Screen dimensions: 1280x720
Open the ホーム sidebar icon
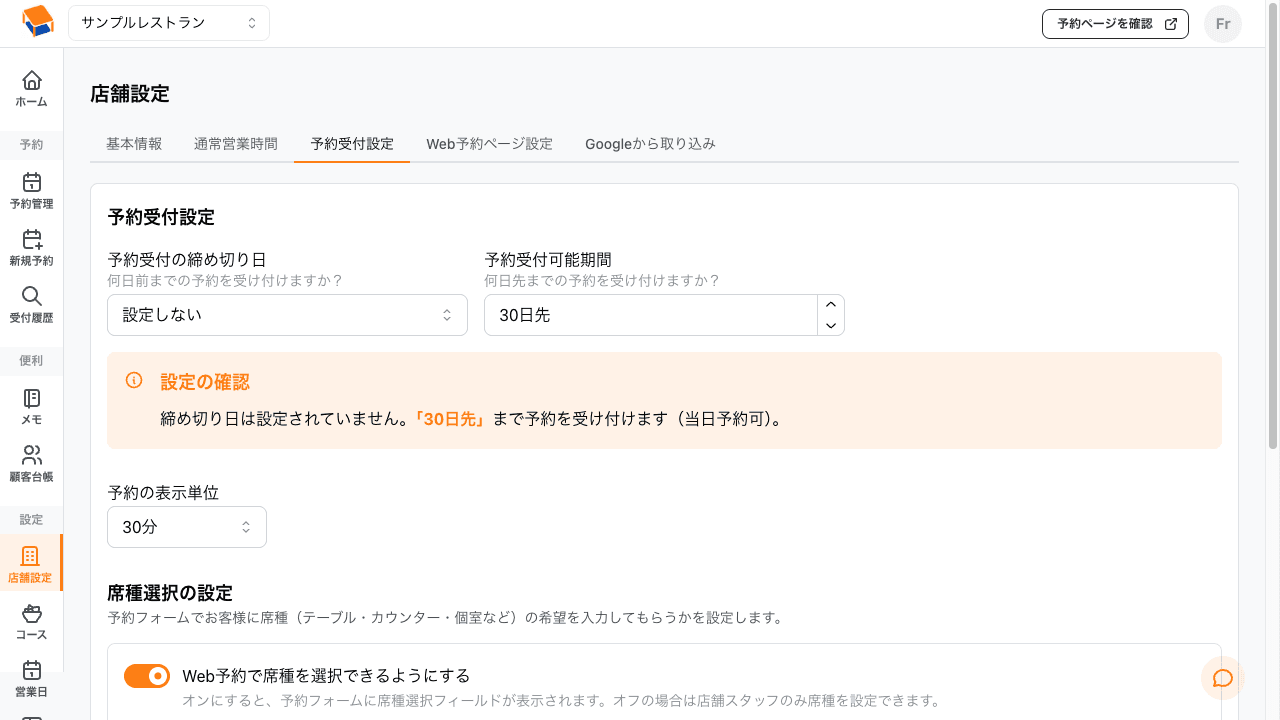[31, 89]
